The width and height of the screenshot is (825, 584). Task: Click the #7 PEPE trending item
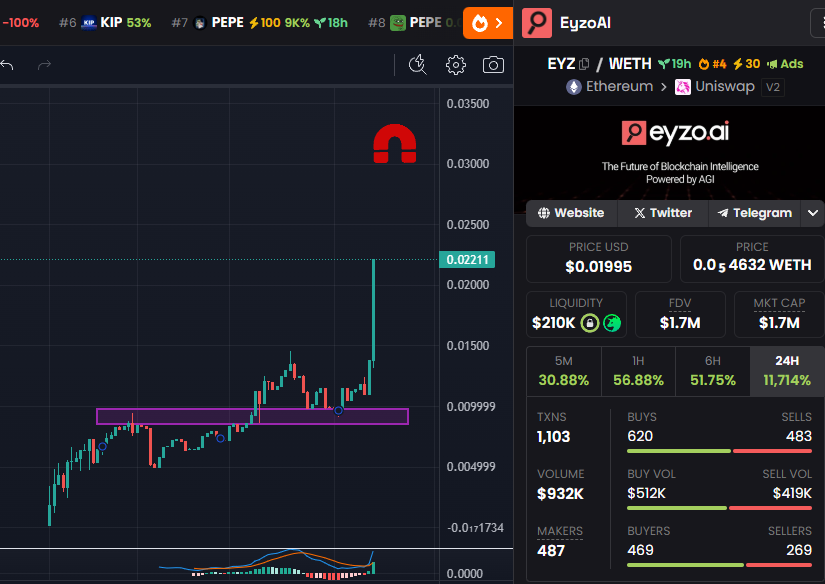(x=260, y=23)
